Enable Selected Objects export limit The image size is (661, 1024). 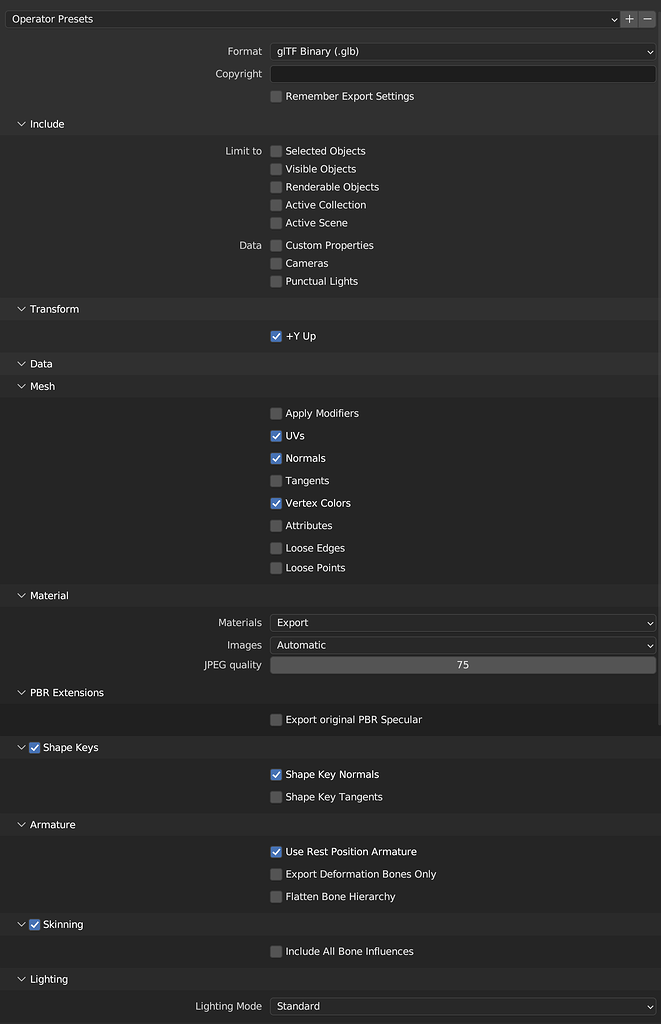point(276,151)
